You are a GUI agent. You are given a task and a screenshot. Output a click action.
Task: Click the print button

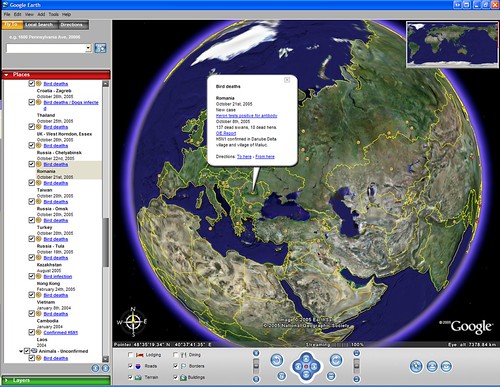432,366
